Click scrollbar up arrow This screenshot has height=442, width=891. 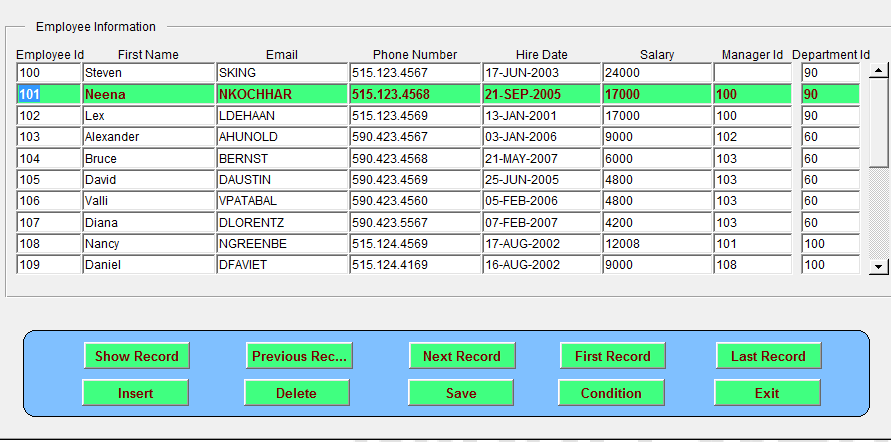[x=879, y=70]
